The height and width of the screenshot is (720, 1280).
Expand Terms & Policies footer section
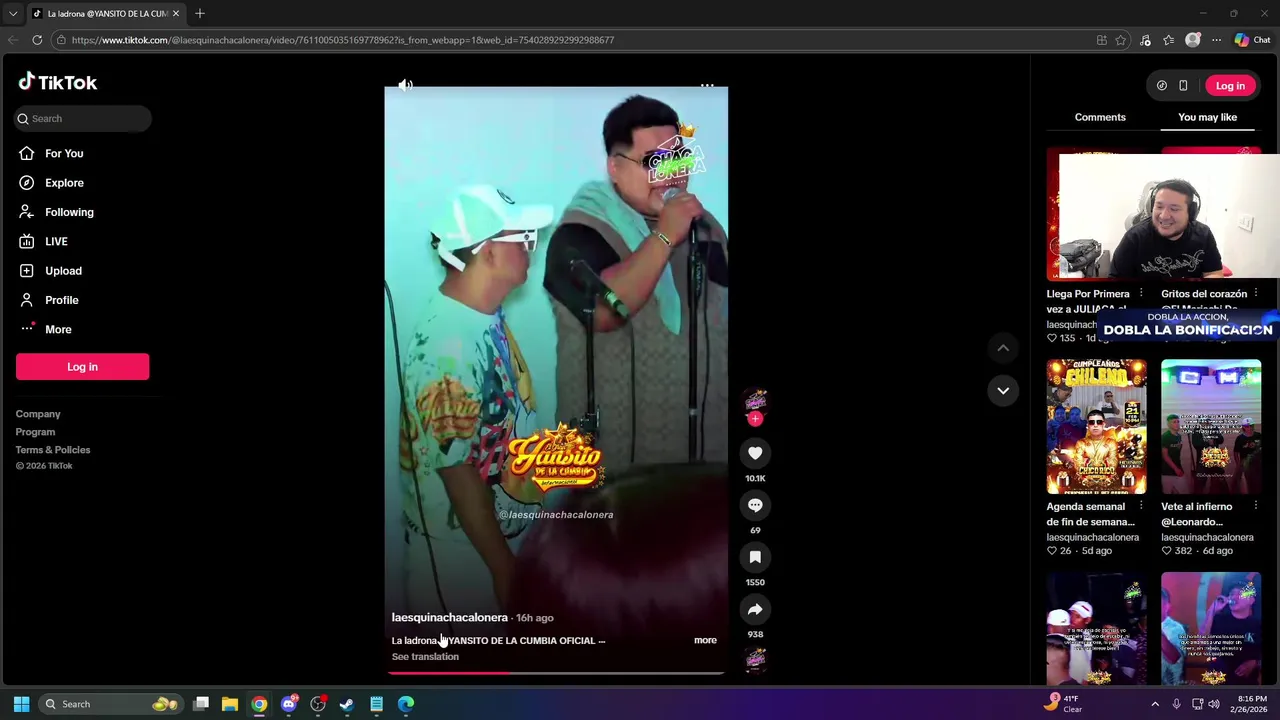[53, 450]
